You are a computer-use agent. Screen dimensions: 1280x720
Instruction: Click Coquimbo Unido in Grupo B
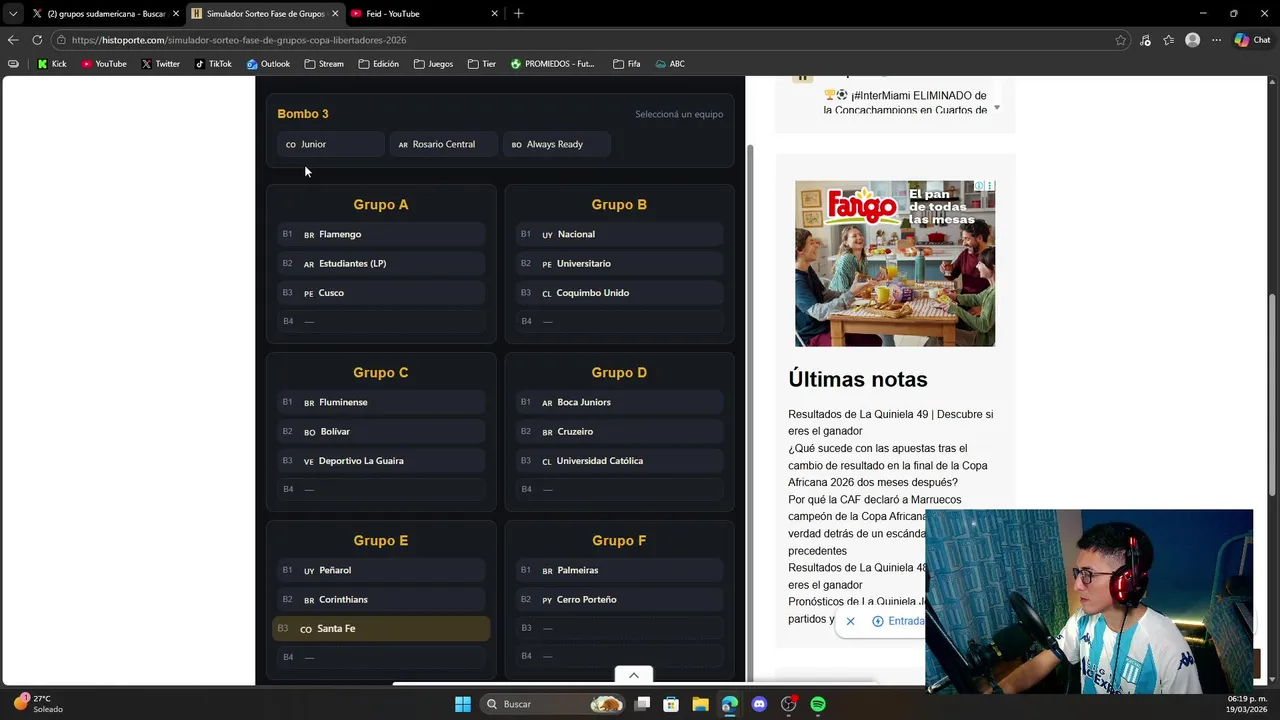click(x=619, y=293)
